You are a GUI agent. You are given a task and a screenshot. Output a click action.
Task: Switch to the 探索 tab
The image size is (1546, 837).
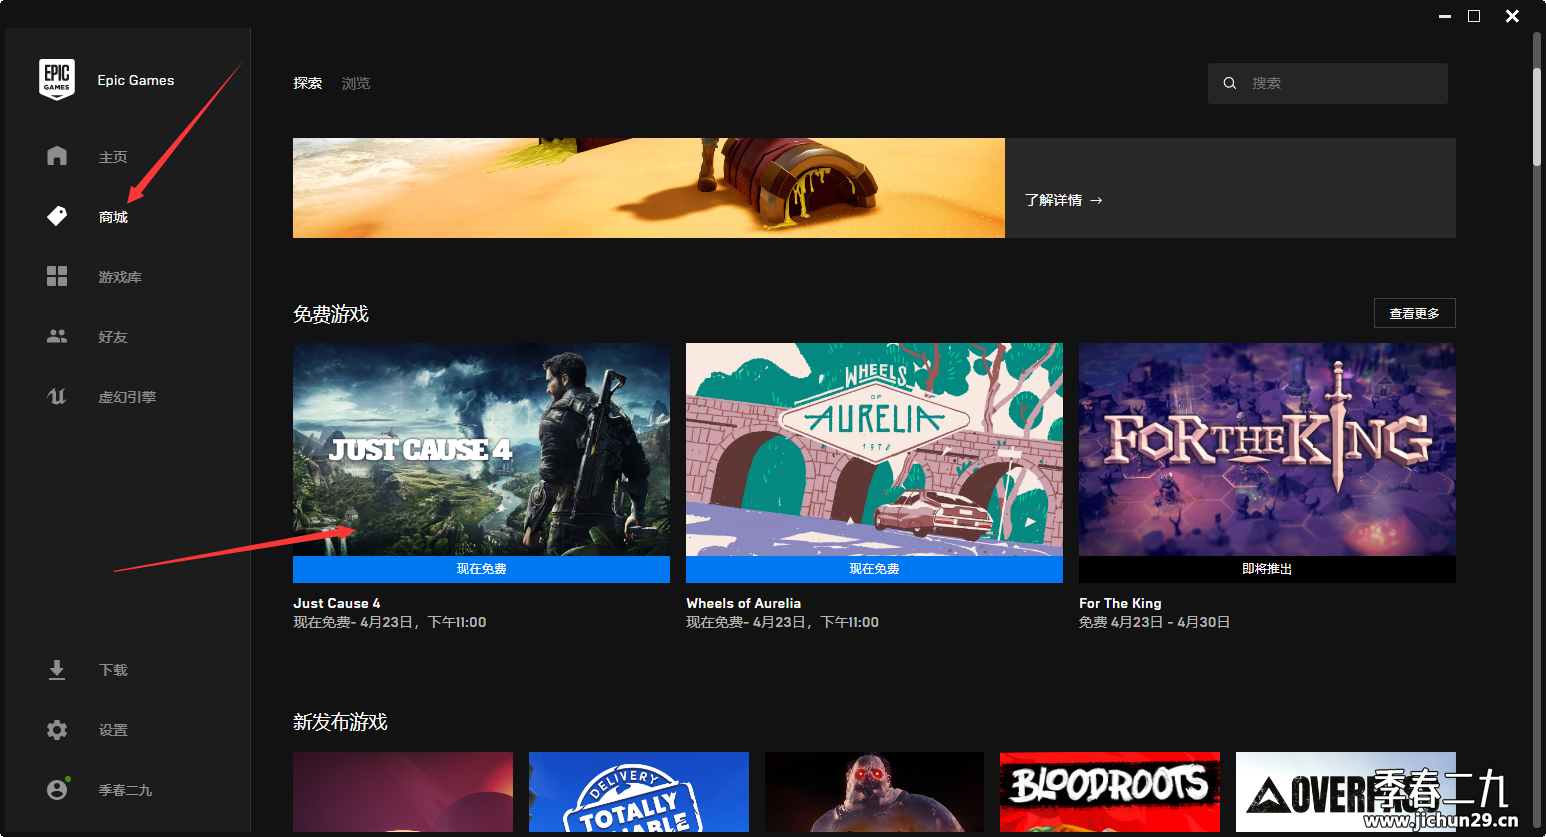pos(307,83)
